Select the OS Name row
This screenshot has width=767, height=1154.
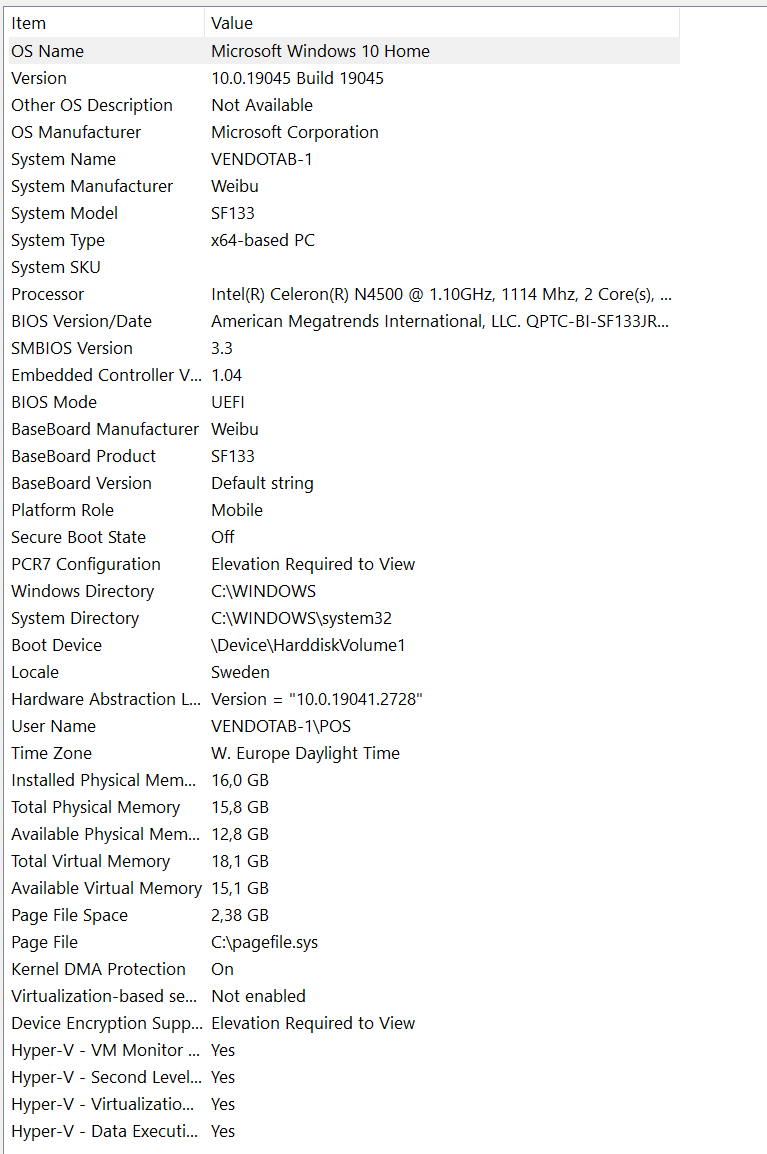click(x=48, y=51)
